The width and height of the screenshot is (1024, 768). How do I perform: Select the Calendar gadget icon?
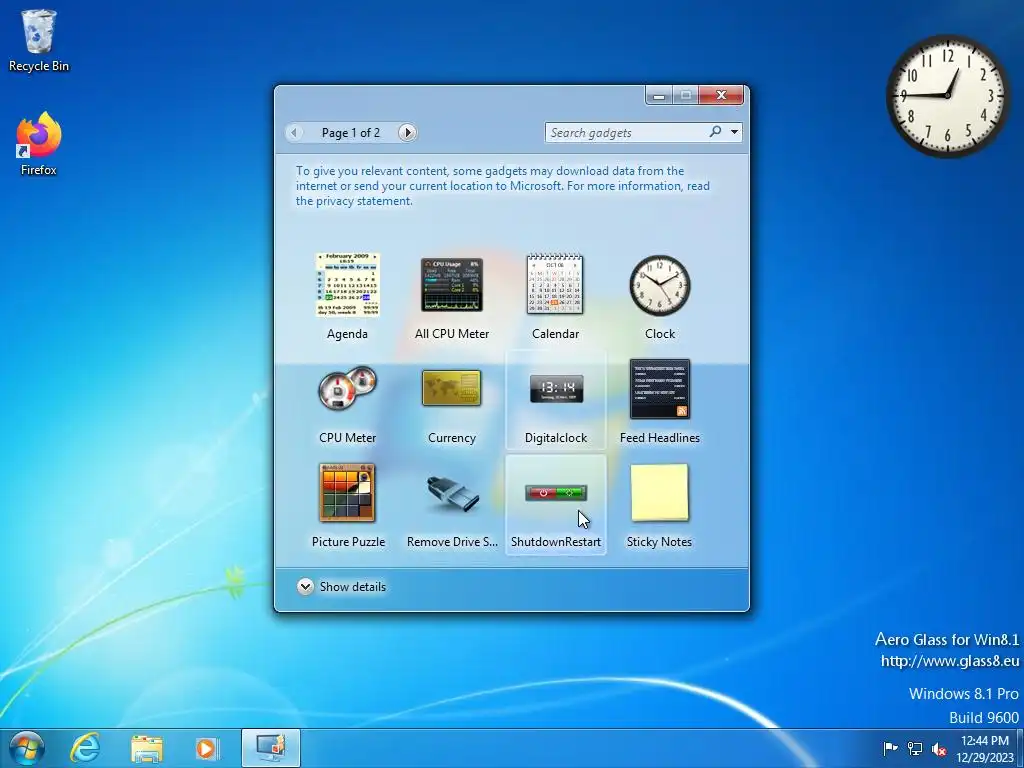click(x=555, y=284)
